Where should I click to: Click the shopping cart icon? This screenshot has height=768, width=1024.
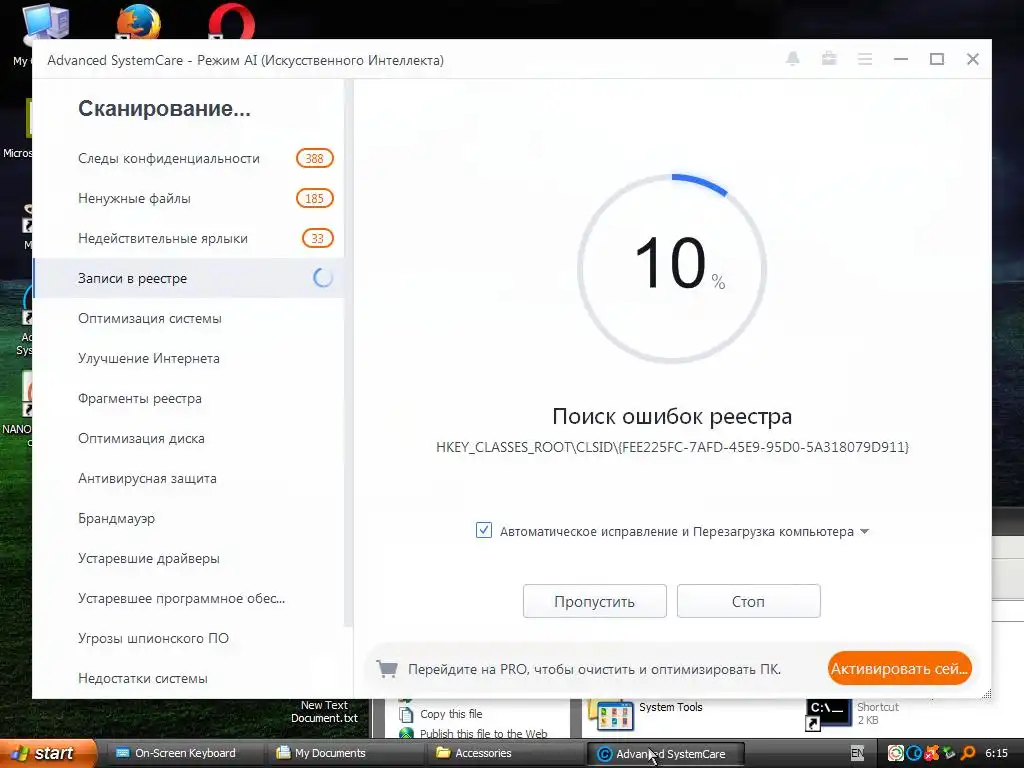point(387,669)
